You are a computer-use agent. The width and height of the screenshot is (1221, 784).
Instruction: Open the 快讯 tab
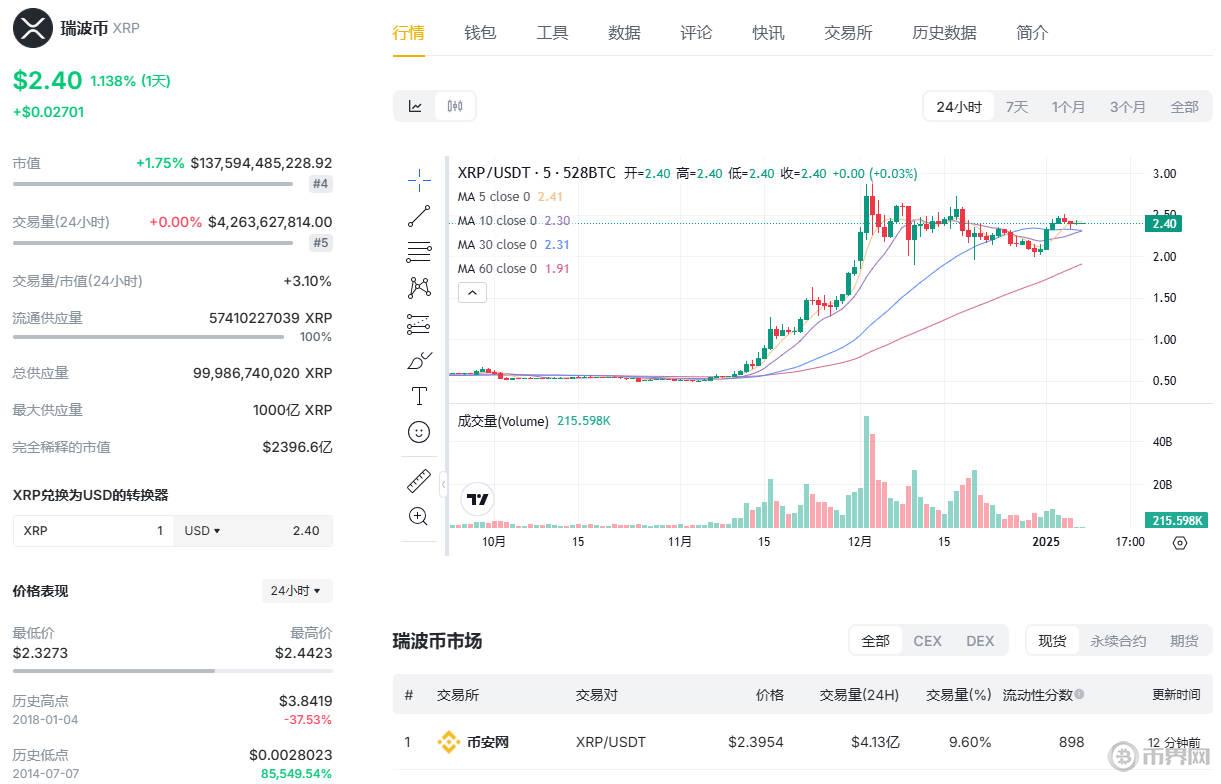768,32
